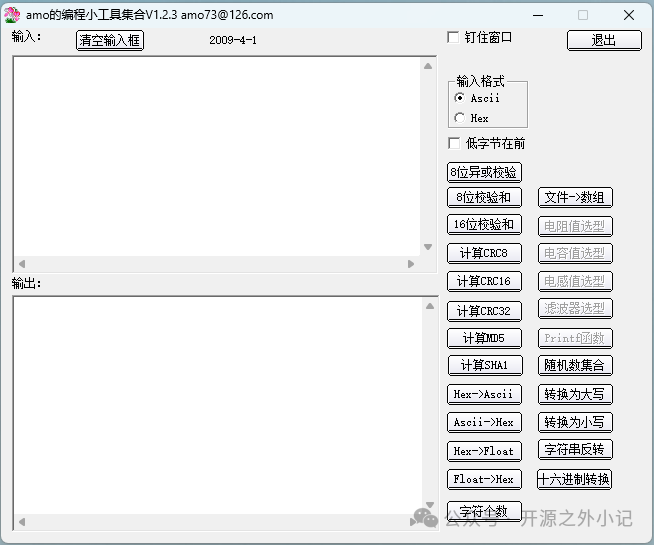The height and width of the screenshot is (545, 654).
Task: Click input box scroll right arrow
Action: [411, 264]
